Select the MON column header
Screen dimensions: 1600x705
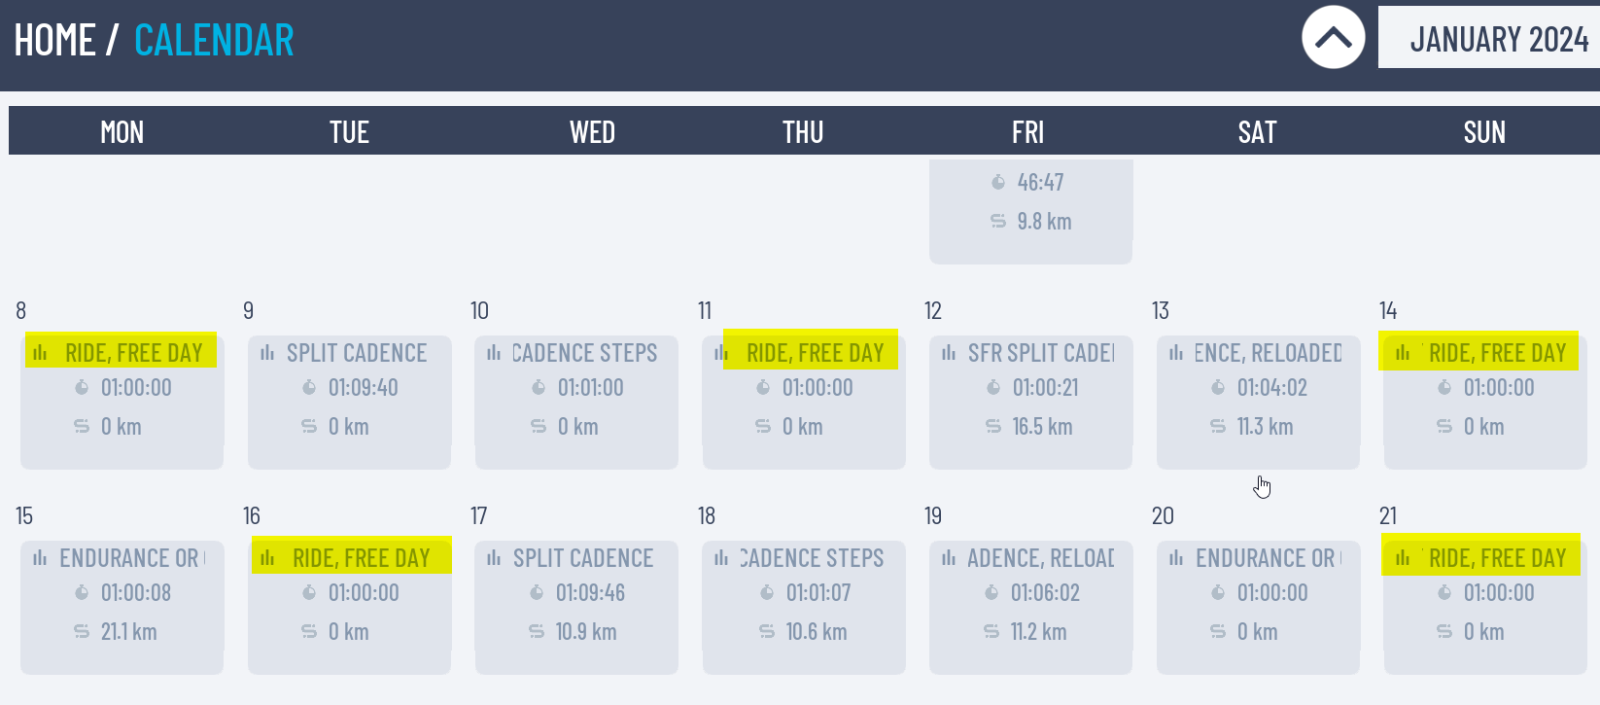(x=122, y=132)
